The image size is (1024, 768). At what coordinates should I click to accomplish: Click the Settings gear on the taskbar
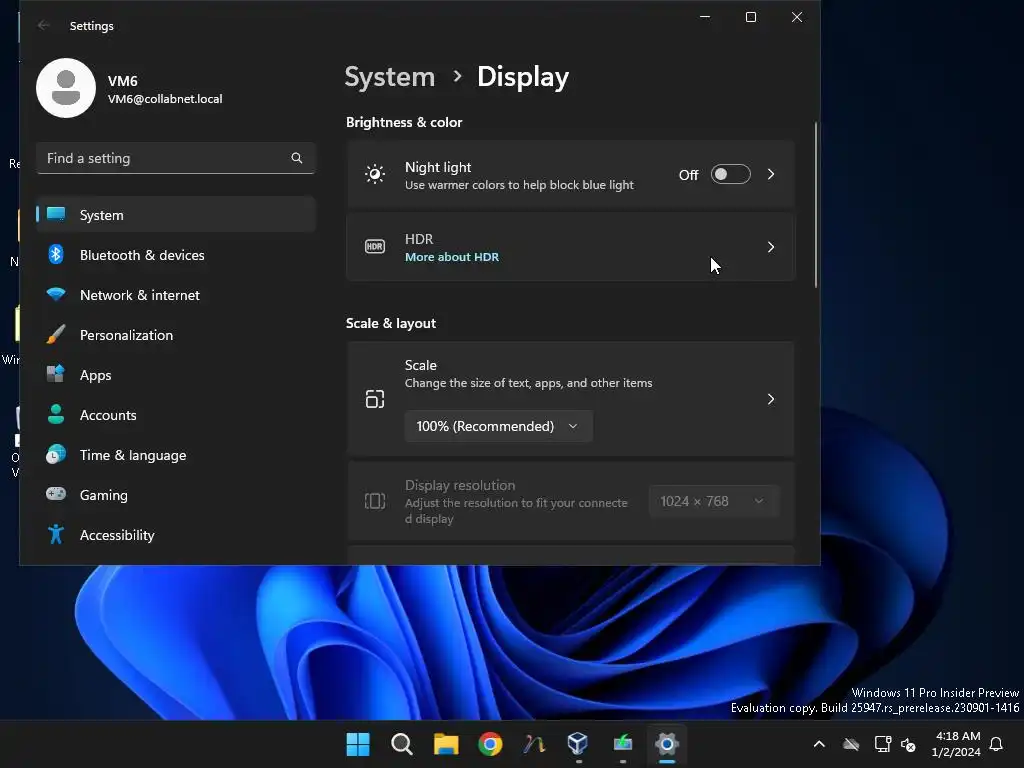coord(667,744)
